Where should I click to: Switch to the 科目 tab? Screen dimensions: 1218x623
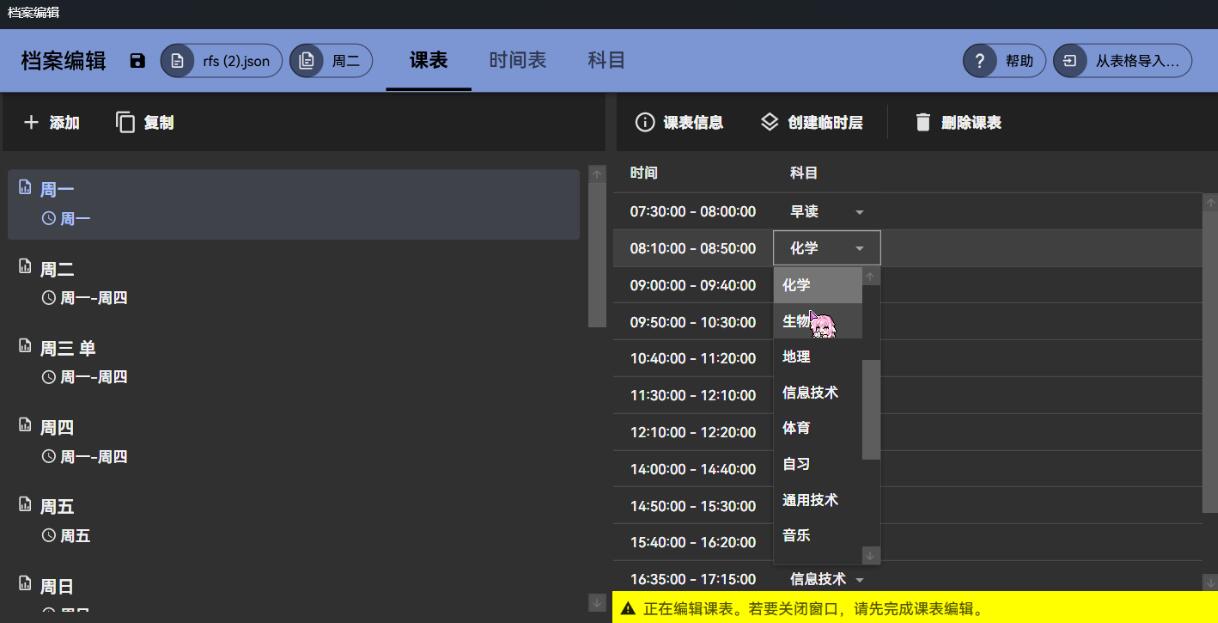pos(606,60)
